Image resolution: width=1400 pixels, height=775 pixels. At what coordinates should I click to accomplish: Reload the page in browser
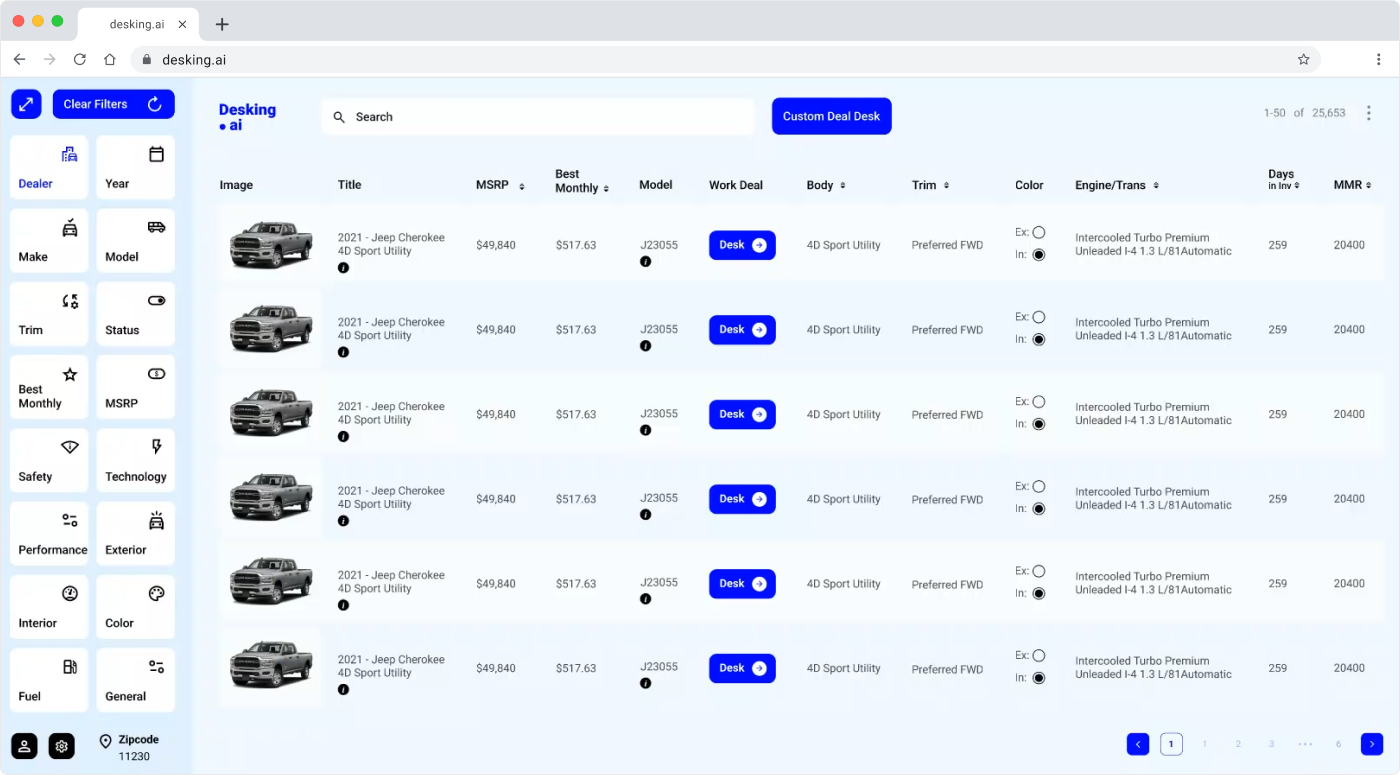point(80,60)
